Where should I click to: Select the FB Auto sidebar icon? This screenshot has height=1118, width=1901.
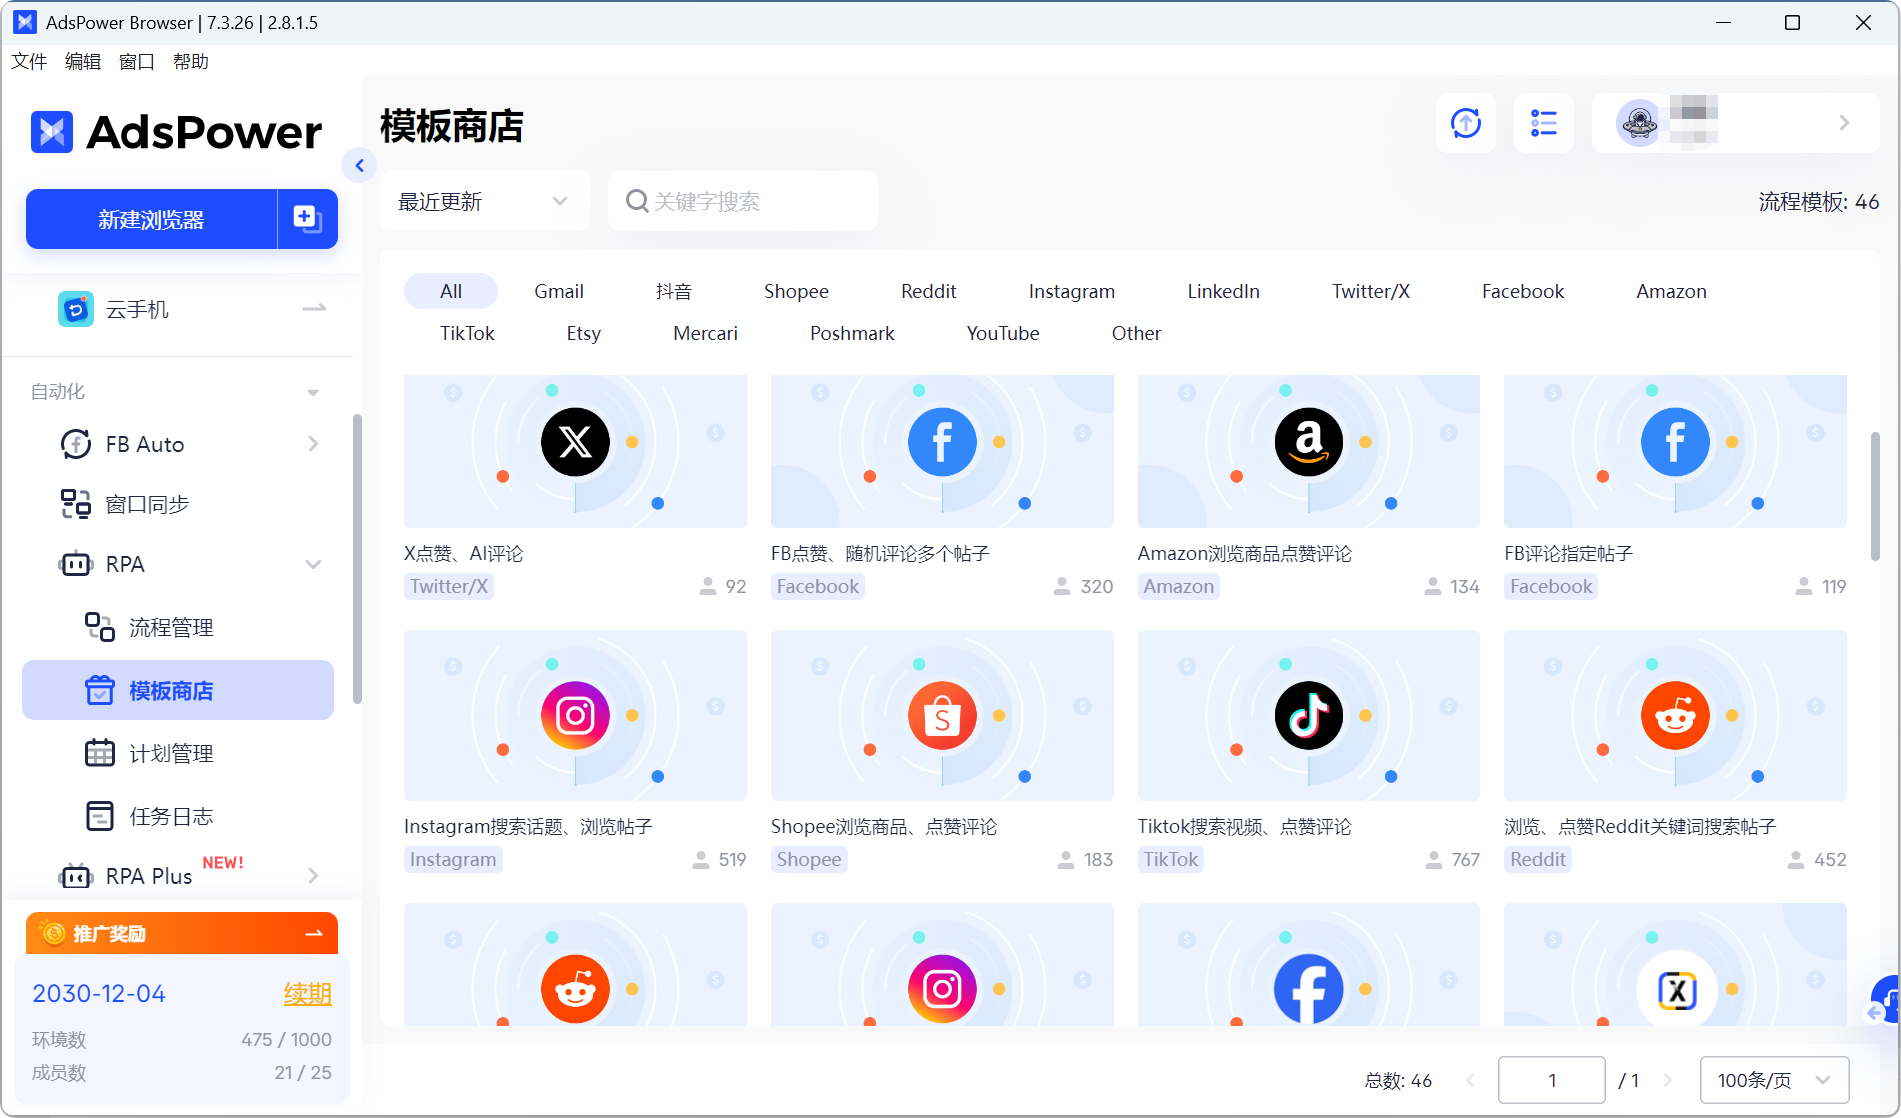(76, 444)
